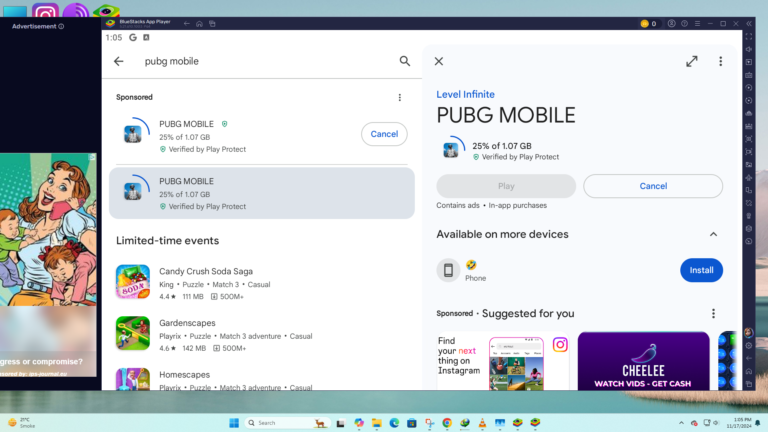Click the PUBG MOBILE download progress icon in details

click(451, 148)
